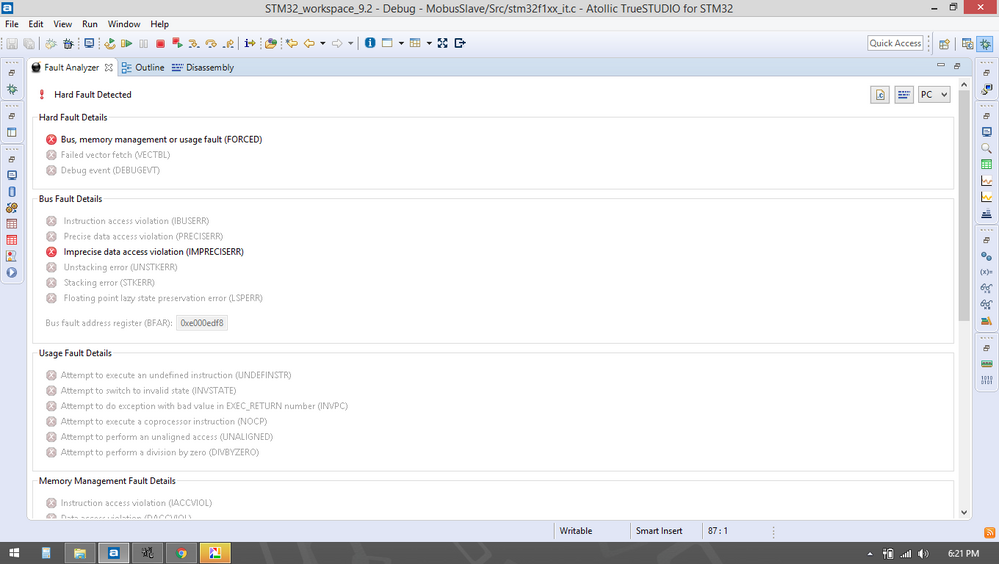The width and height of the screenshot is (999, 564).
Task: Click the exit arrow toolbar icon
Action: pos(460,43)
